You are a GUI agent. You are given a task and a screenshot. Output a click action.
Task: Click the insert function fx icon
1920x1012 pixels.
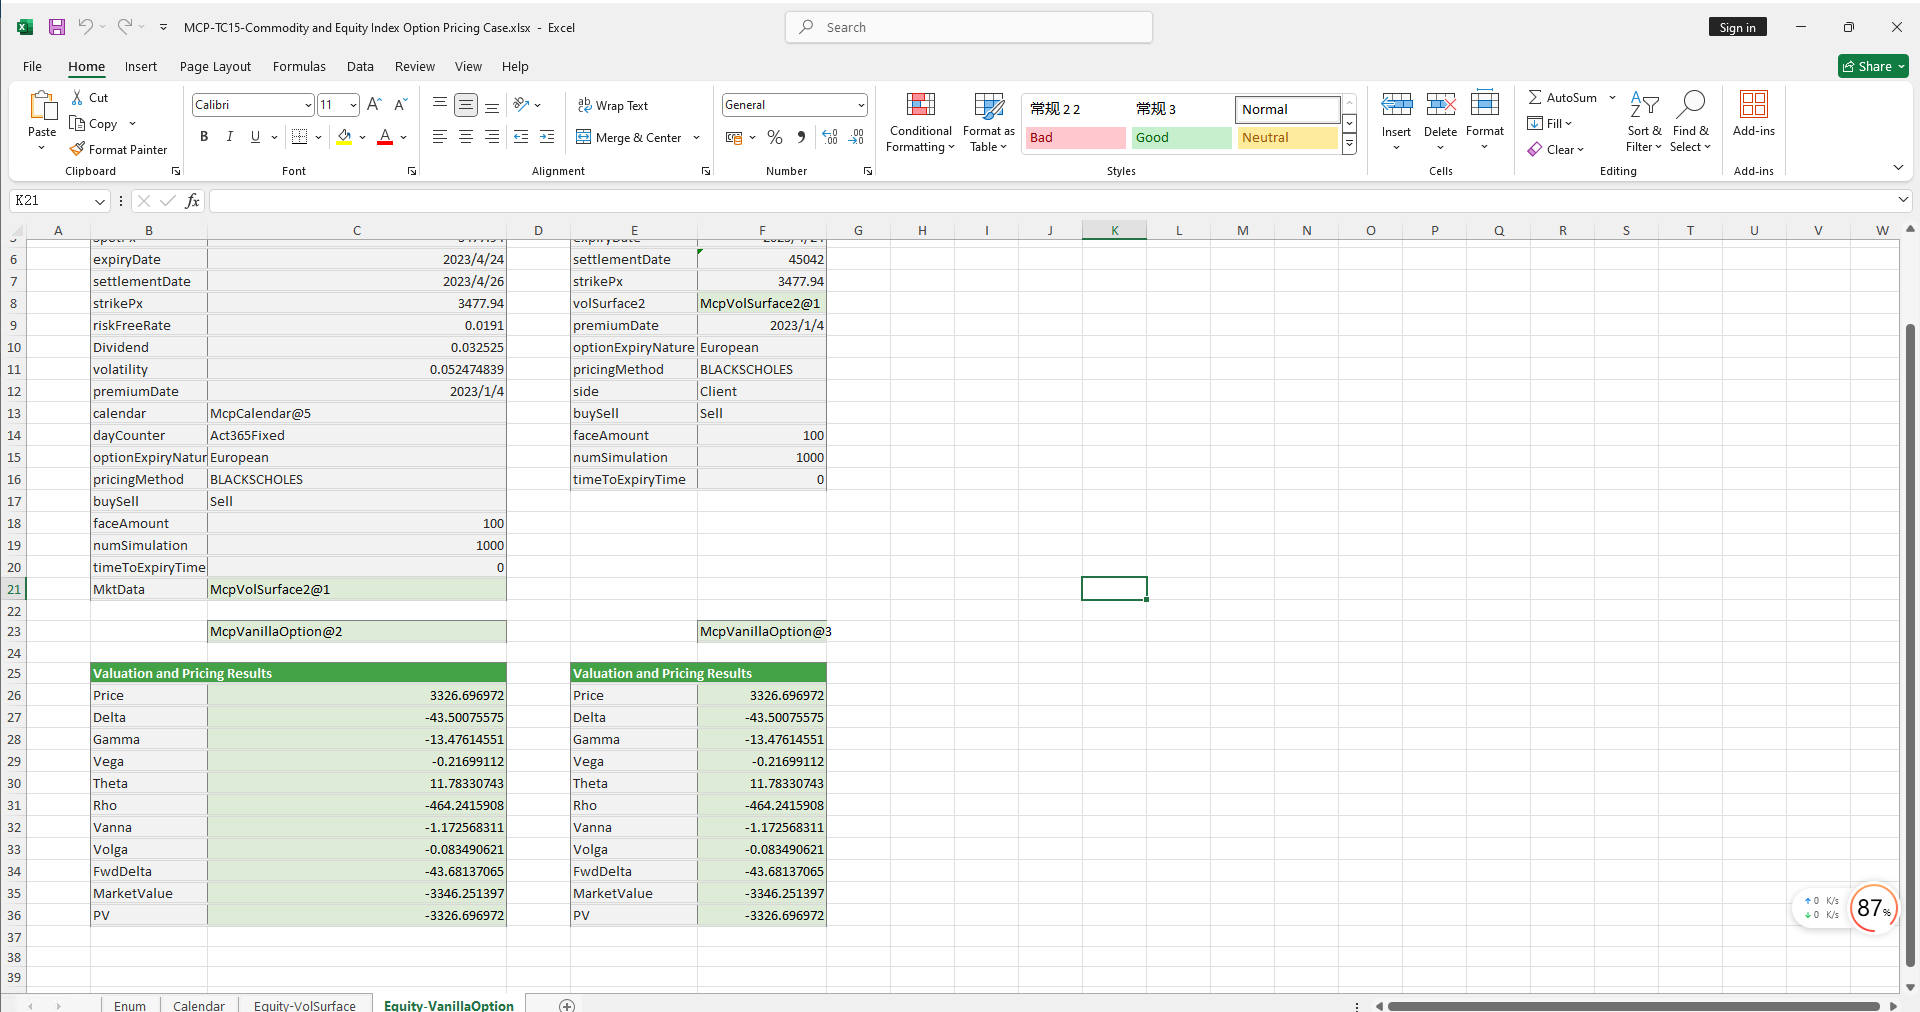192,201
